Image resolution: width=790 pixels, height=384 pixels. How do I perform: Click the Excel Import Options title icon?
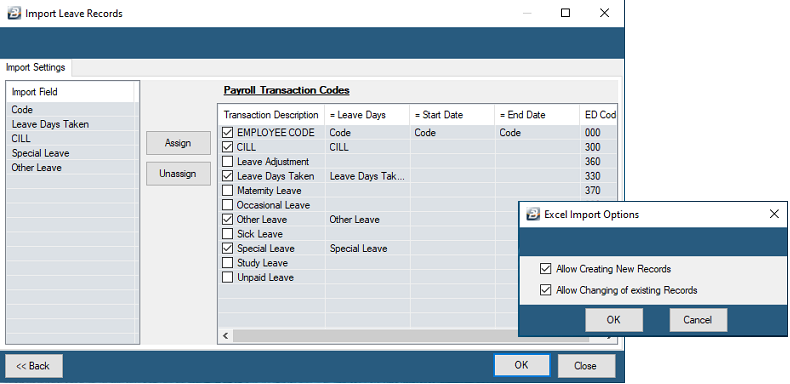(x=533, y=214)
